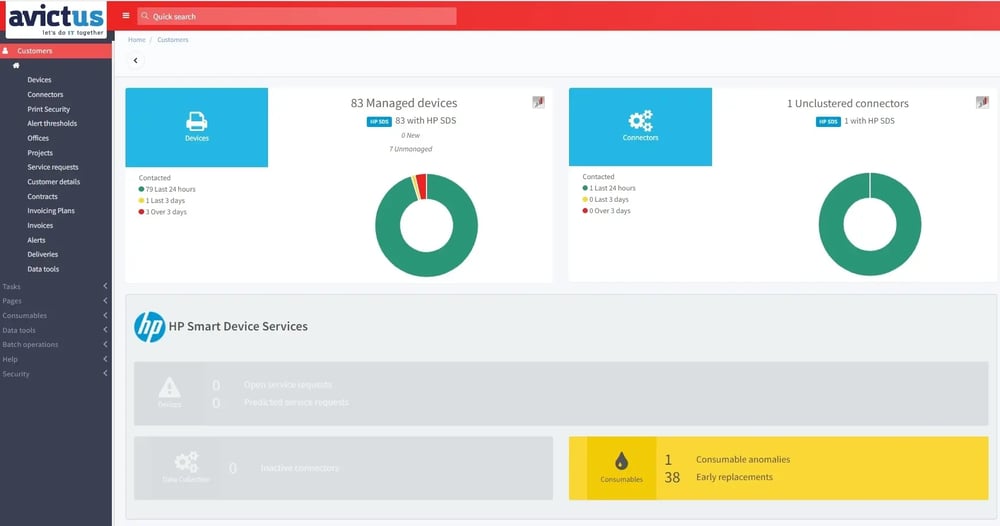This screenshot has width=1000, height=526.
Task: Click the Connectors gears tile icon
Action: pos(640,121)
